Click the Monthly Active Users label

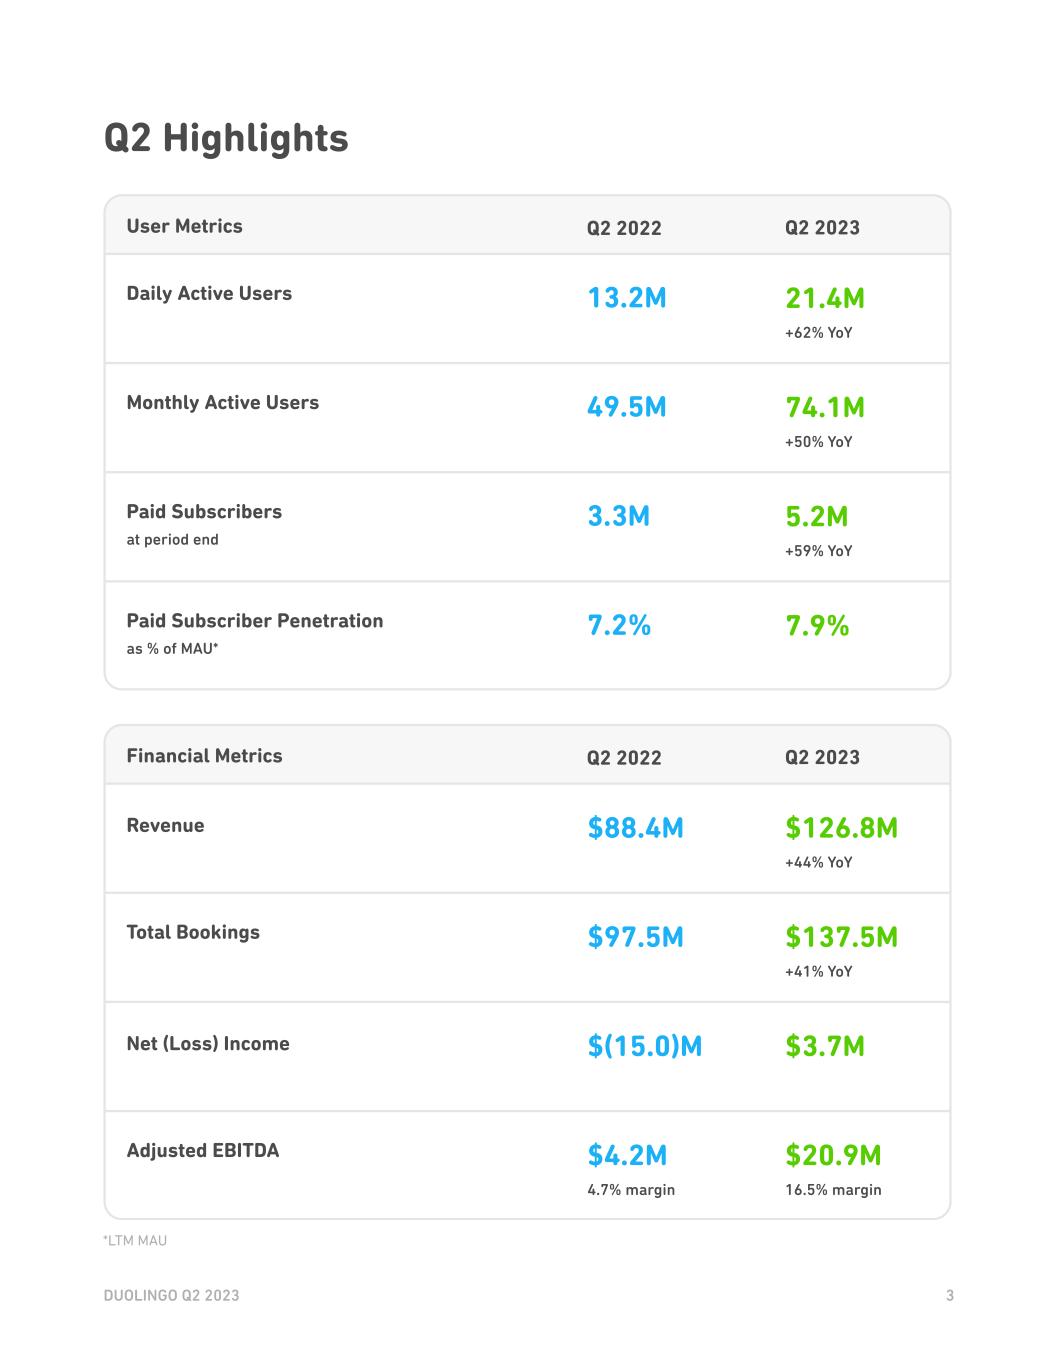(x=222, y=402)
